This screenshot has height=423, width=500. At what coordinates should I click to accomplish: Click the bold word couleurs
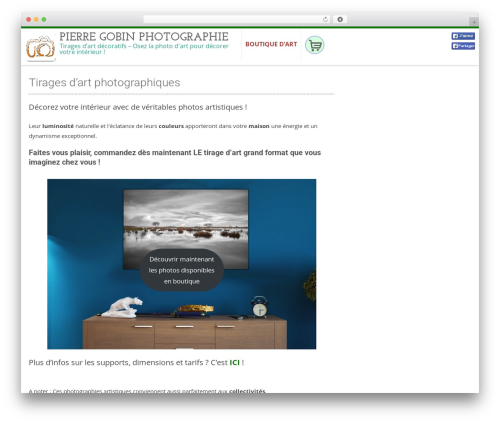click(171, 126)
